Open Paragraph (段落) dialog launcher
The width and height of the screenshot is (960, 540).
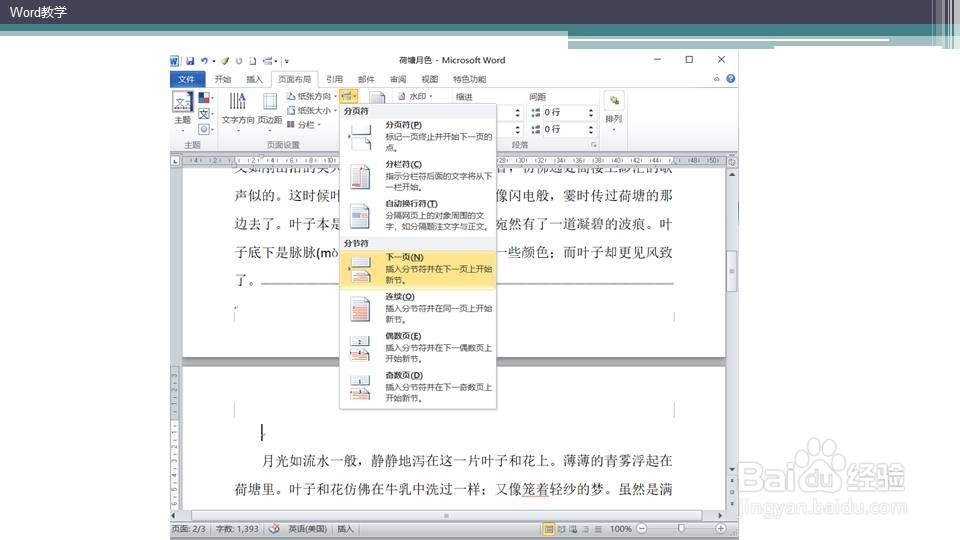(x=594, y=145)
